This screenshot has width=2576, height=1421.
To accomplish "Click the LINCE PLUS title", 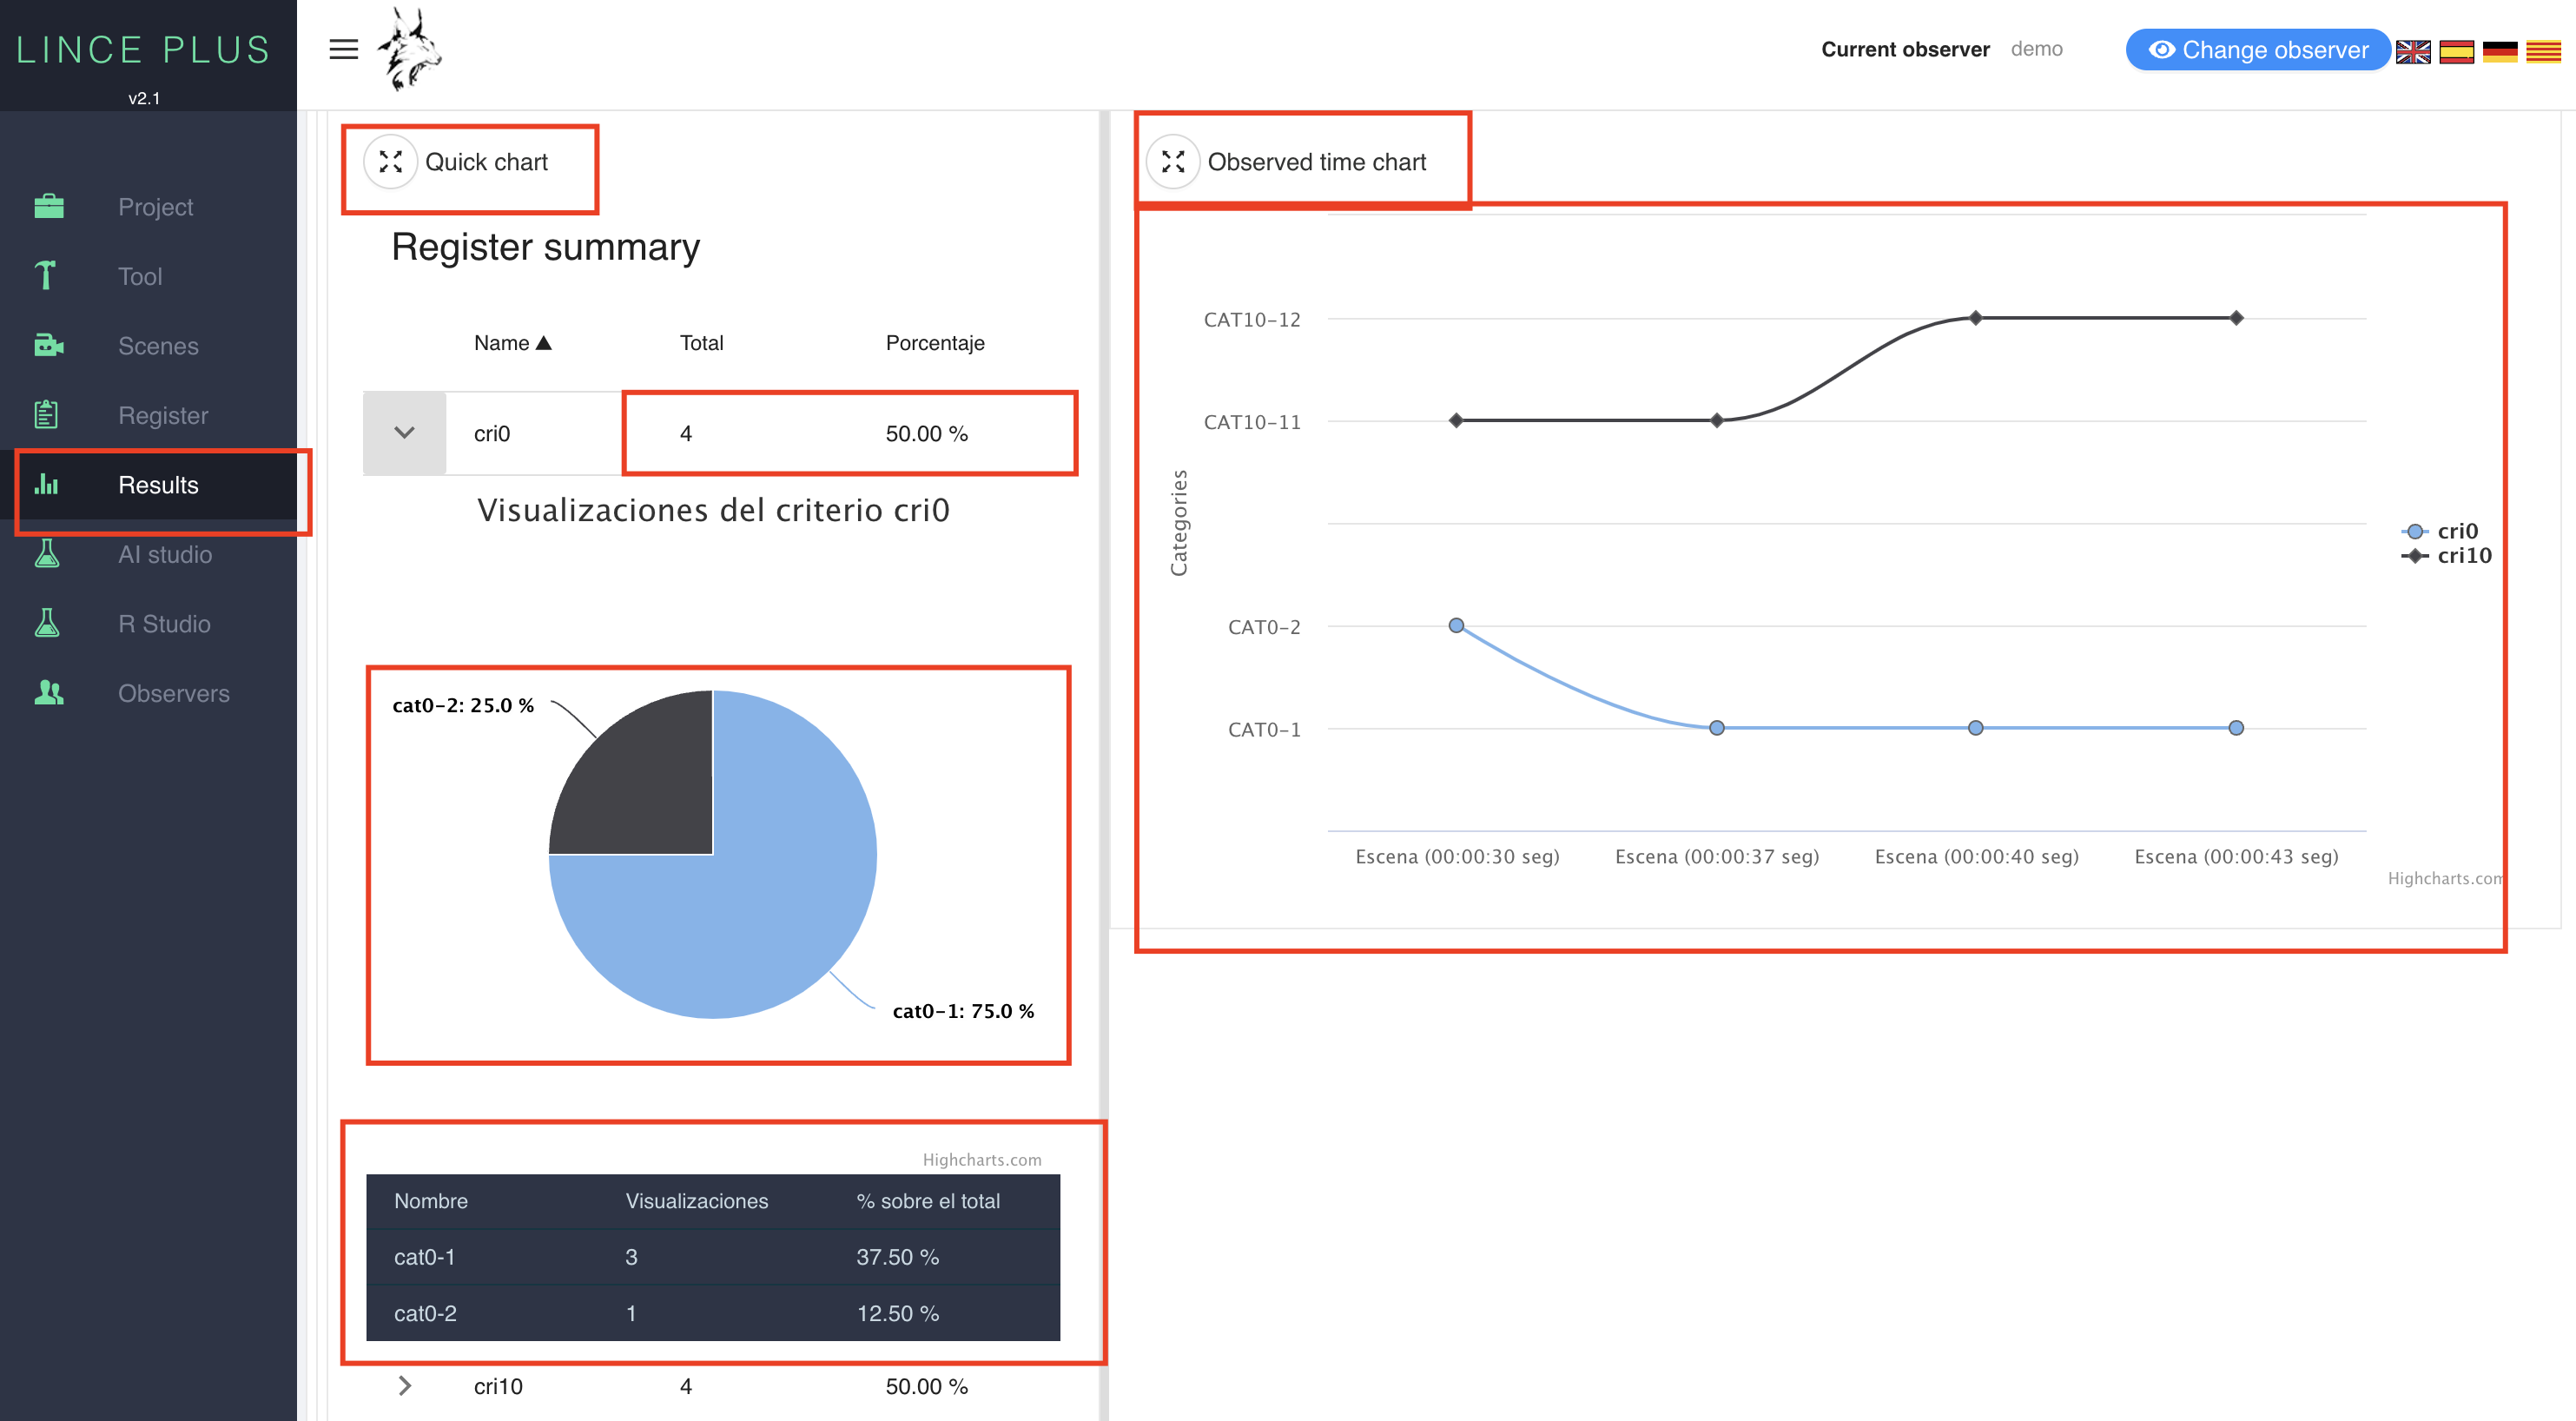I will [x=144, y=50].
